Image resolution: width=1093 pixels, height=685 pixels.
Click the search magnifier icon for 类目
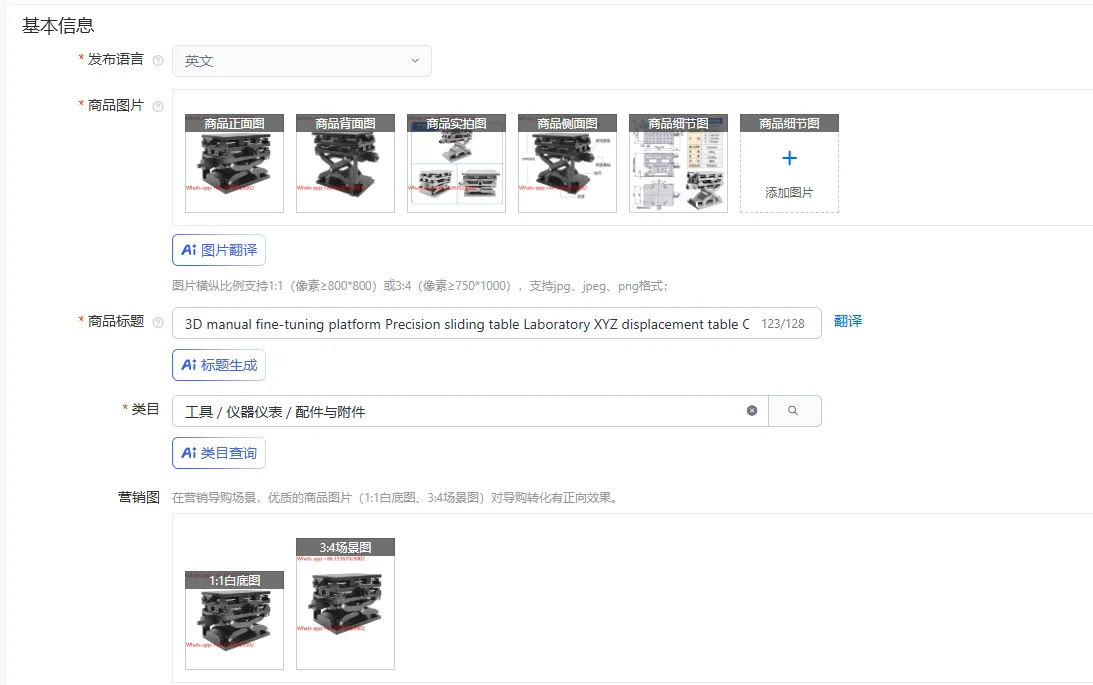point(793,411)
